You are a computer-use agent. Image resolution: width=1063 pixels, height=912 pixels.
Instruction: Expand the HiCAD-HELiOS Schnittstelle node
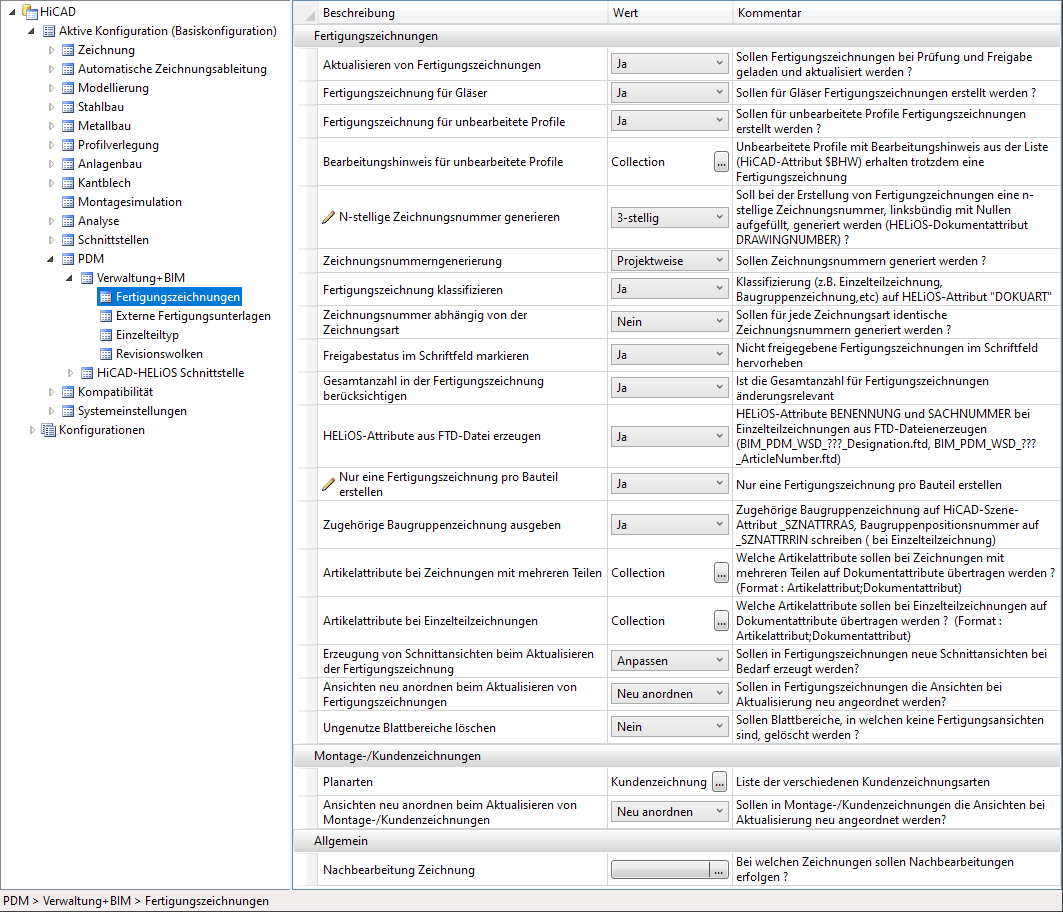(70, 372)
